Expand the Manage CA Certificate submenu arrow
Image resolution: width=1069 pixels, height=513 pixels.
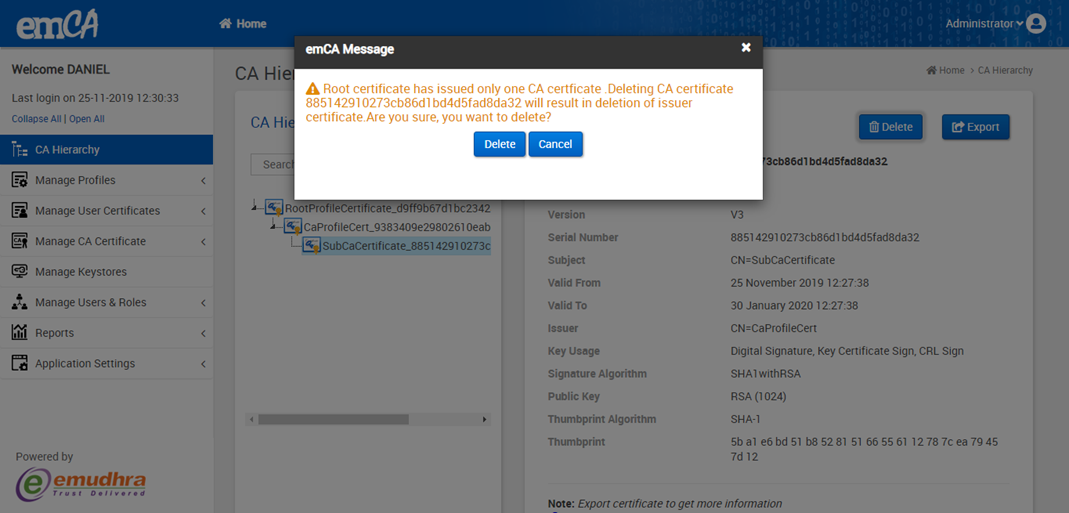(203, 242)
